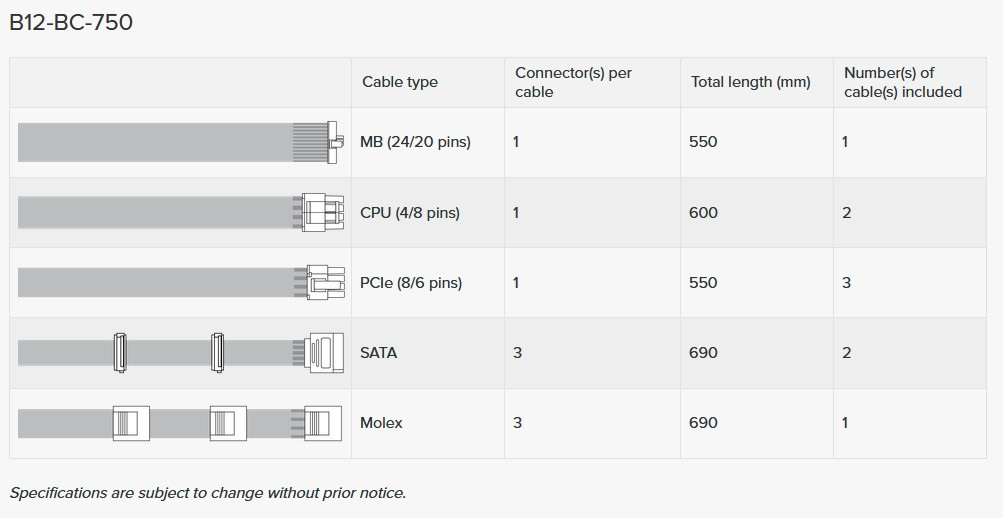Click the Molex cable illustration

pos(180,422)
